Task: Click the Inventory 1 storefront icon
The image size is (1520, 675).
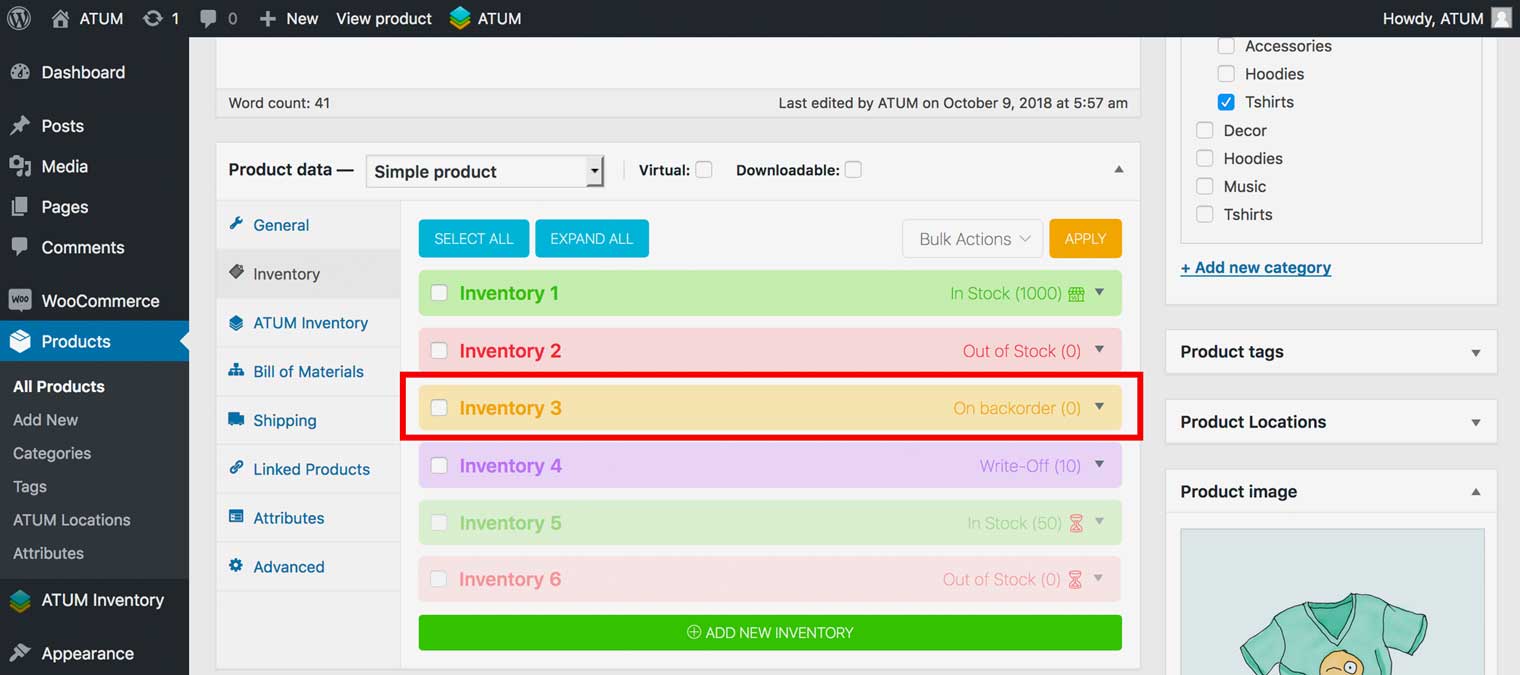Action: click(x=1076, y=294)
